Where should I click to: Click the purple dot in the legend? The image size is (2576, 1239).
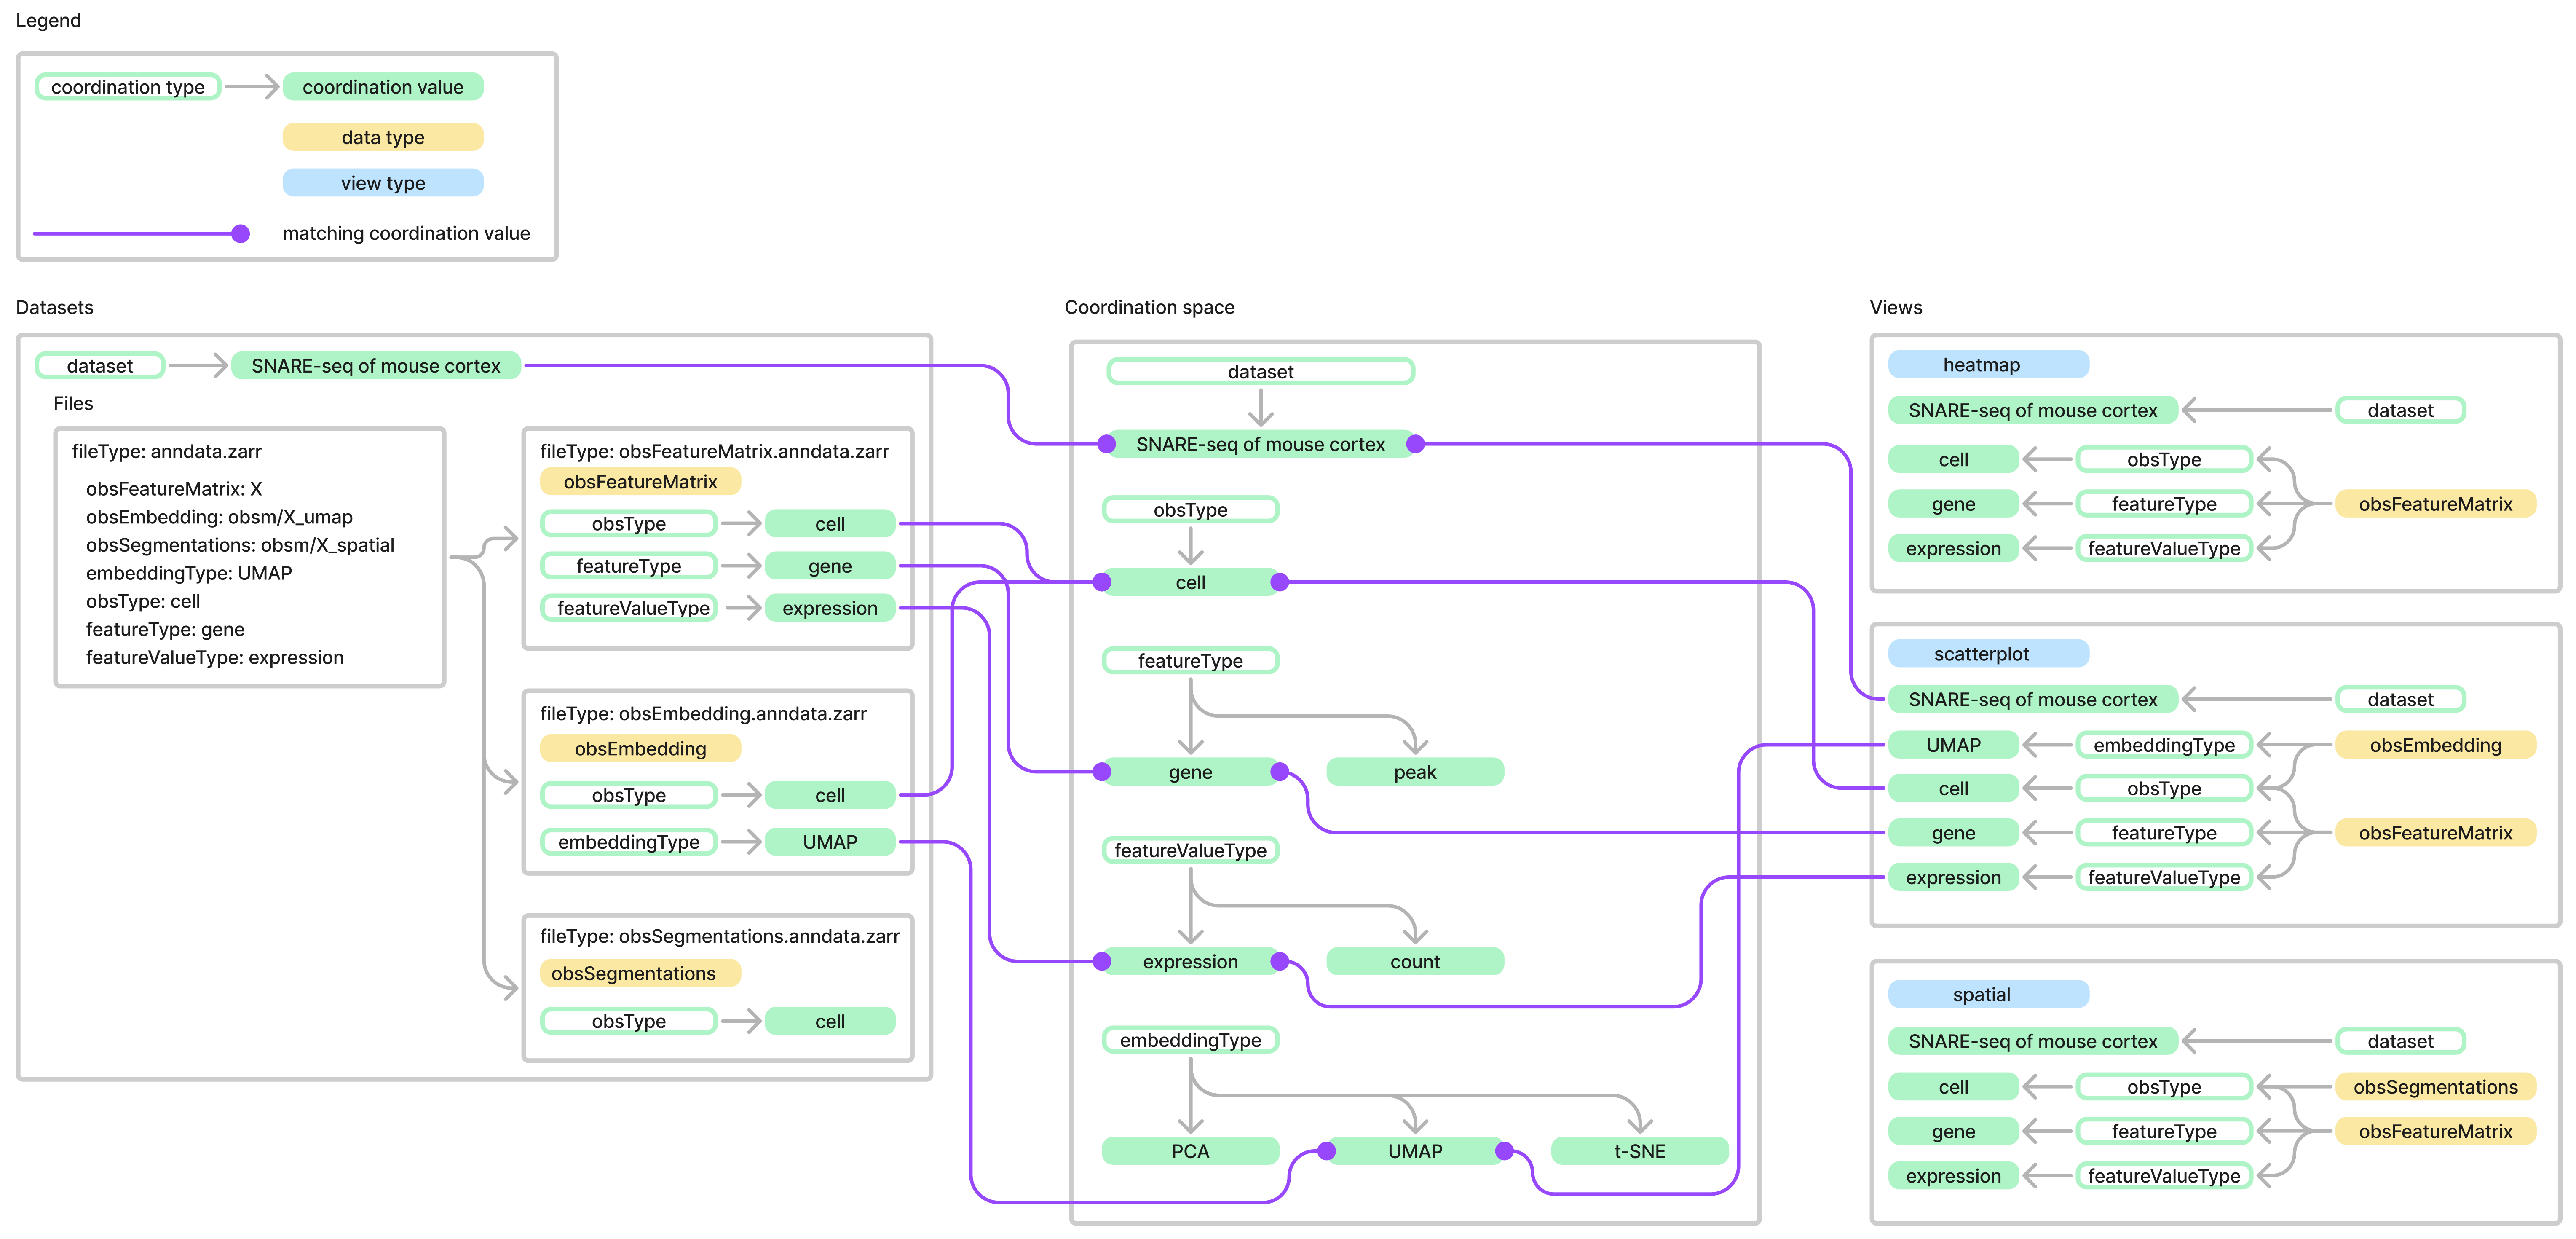(x=240, y=233)
